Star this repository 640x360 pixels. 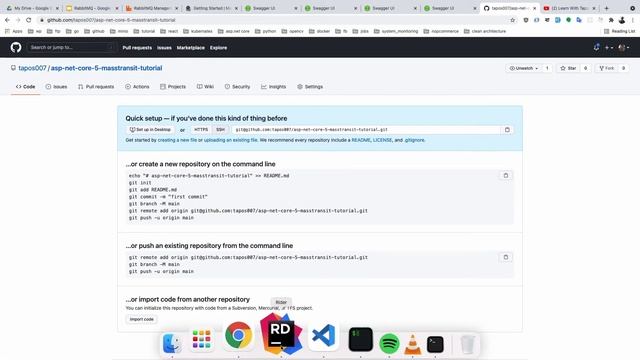click(x=569, y=68)
